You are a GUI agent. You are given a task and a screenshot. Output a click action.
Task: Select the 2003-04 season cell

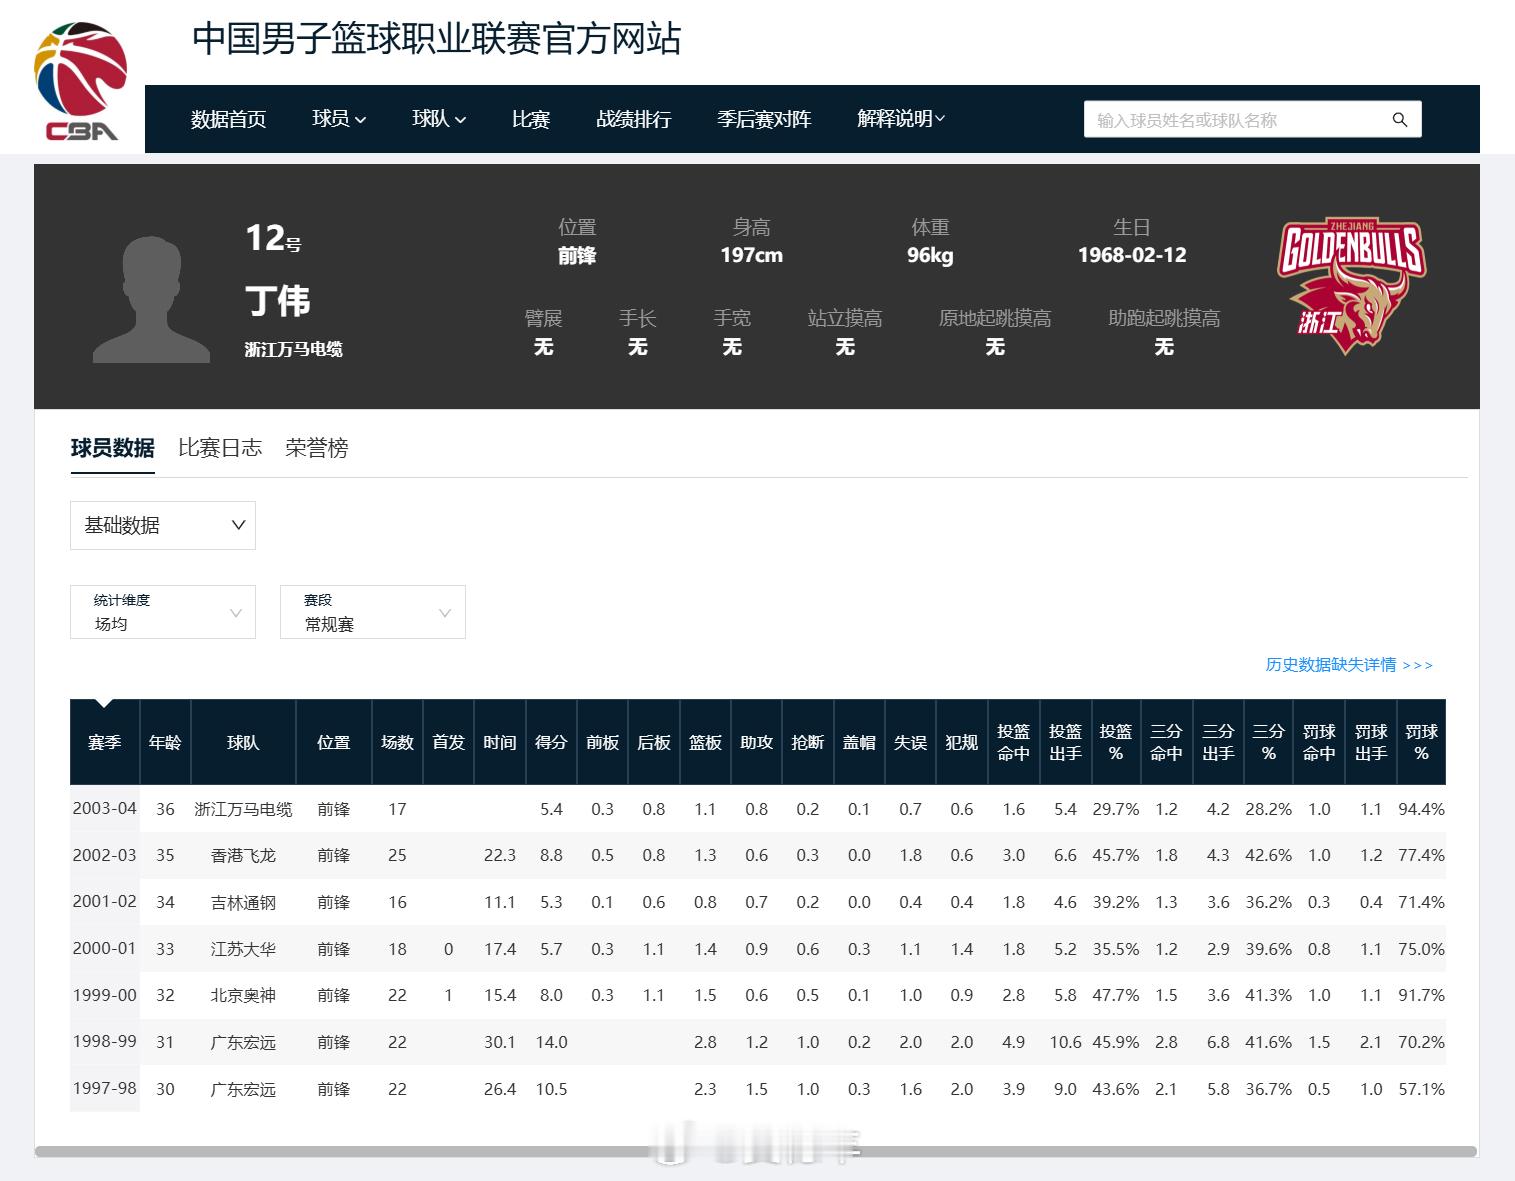104,809
